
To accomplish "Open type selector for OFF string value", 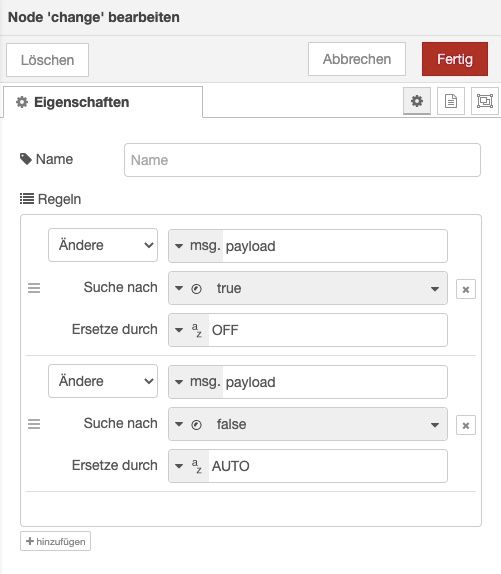I will (189, 330).
